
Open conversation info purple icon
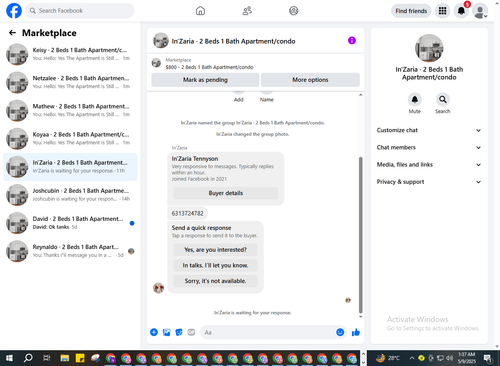click(x=352, y=41)
